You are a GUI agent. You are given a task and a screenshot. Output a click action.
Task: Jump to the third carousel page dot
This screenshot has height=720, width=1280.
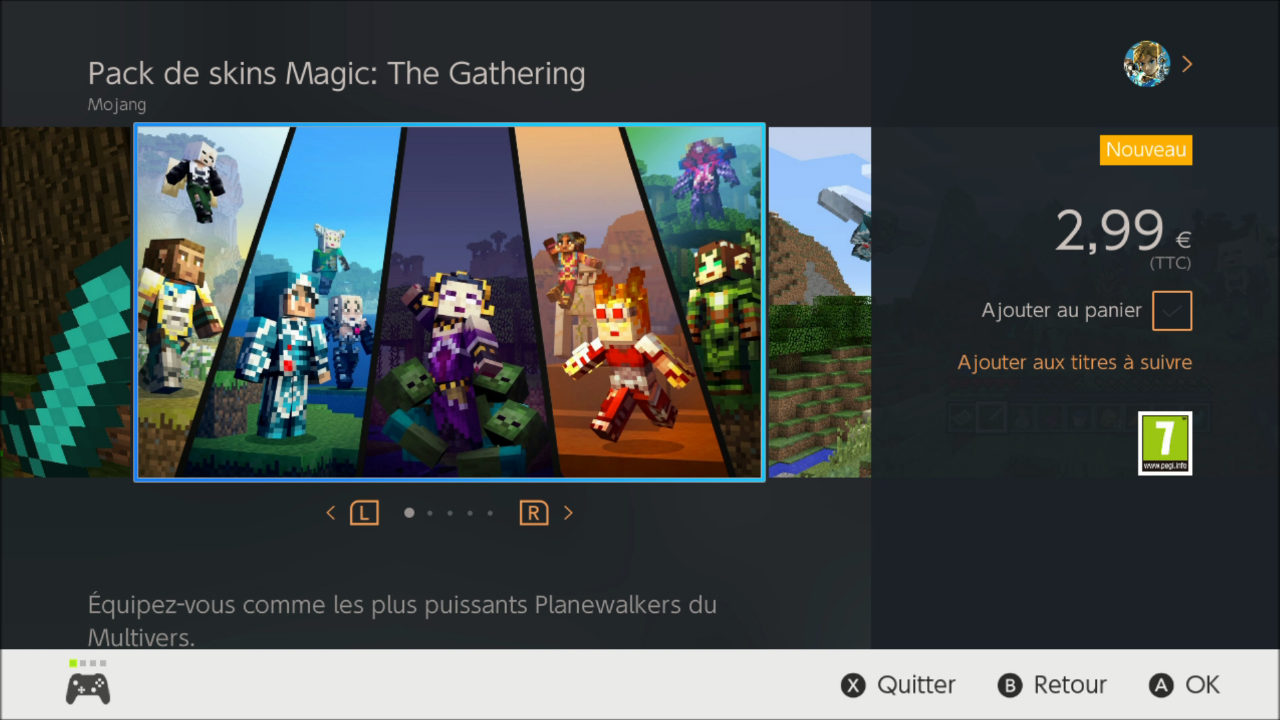450,513
